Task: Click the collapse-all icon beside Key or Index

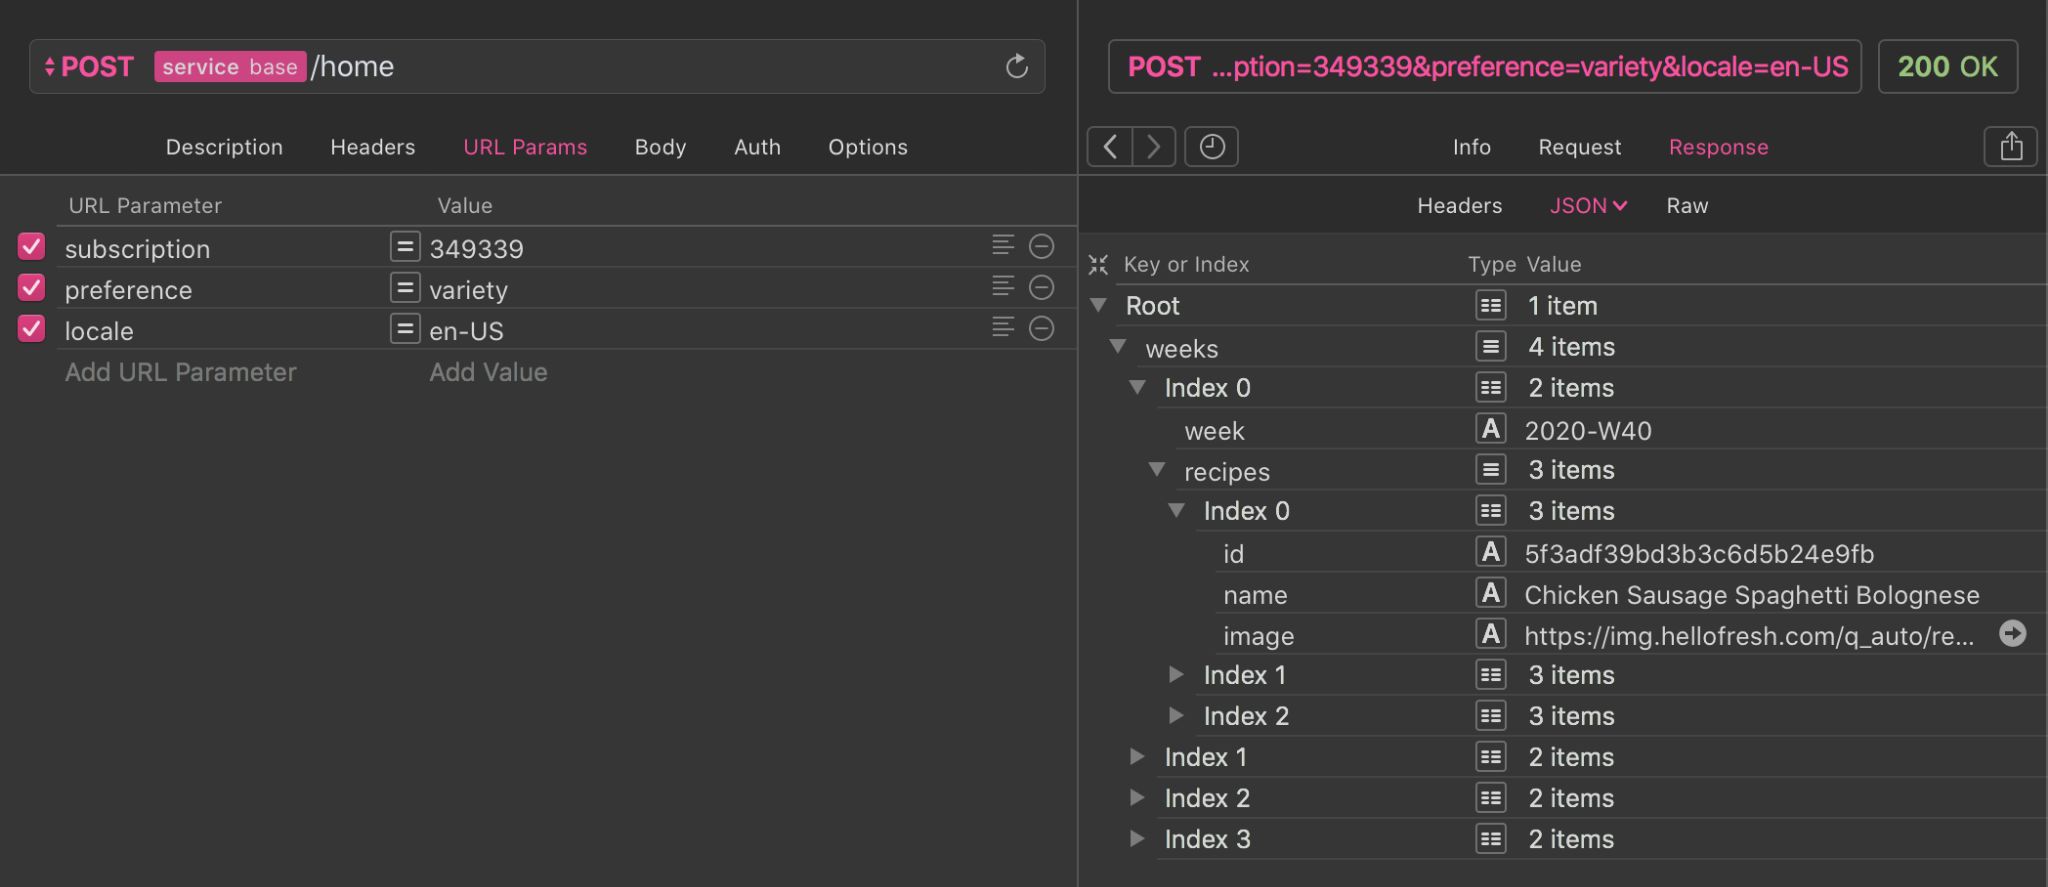Action: [1099, 264]
